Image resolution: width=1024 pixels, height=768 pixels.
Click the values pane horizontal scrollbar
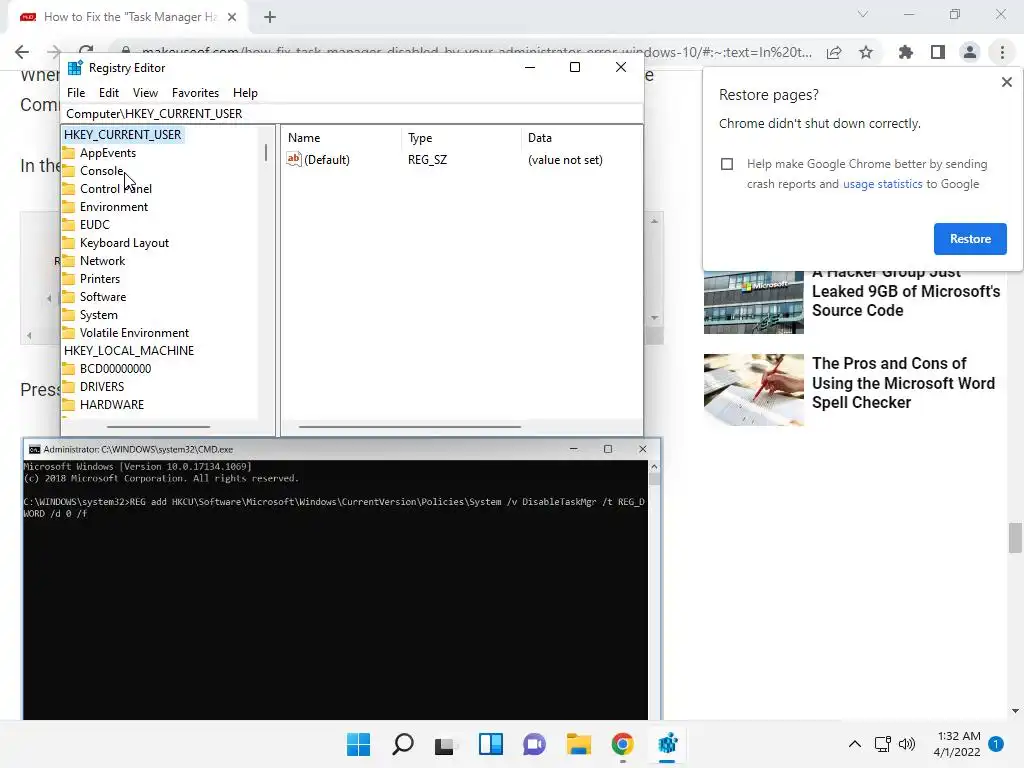[x=409, y=426]
